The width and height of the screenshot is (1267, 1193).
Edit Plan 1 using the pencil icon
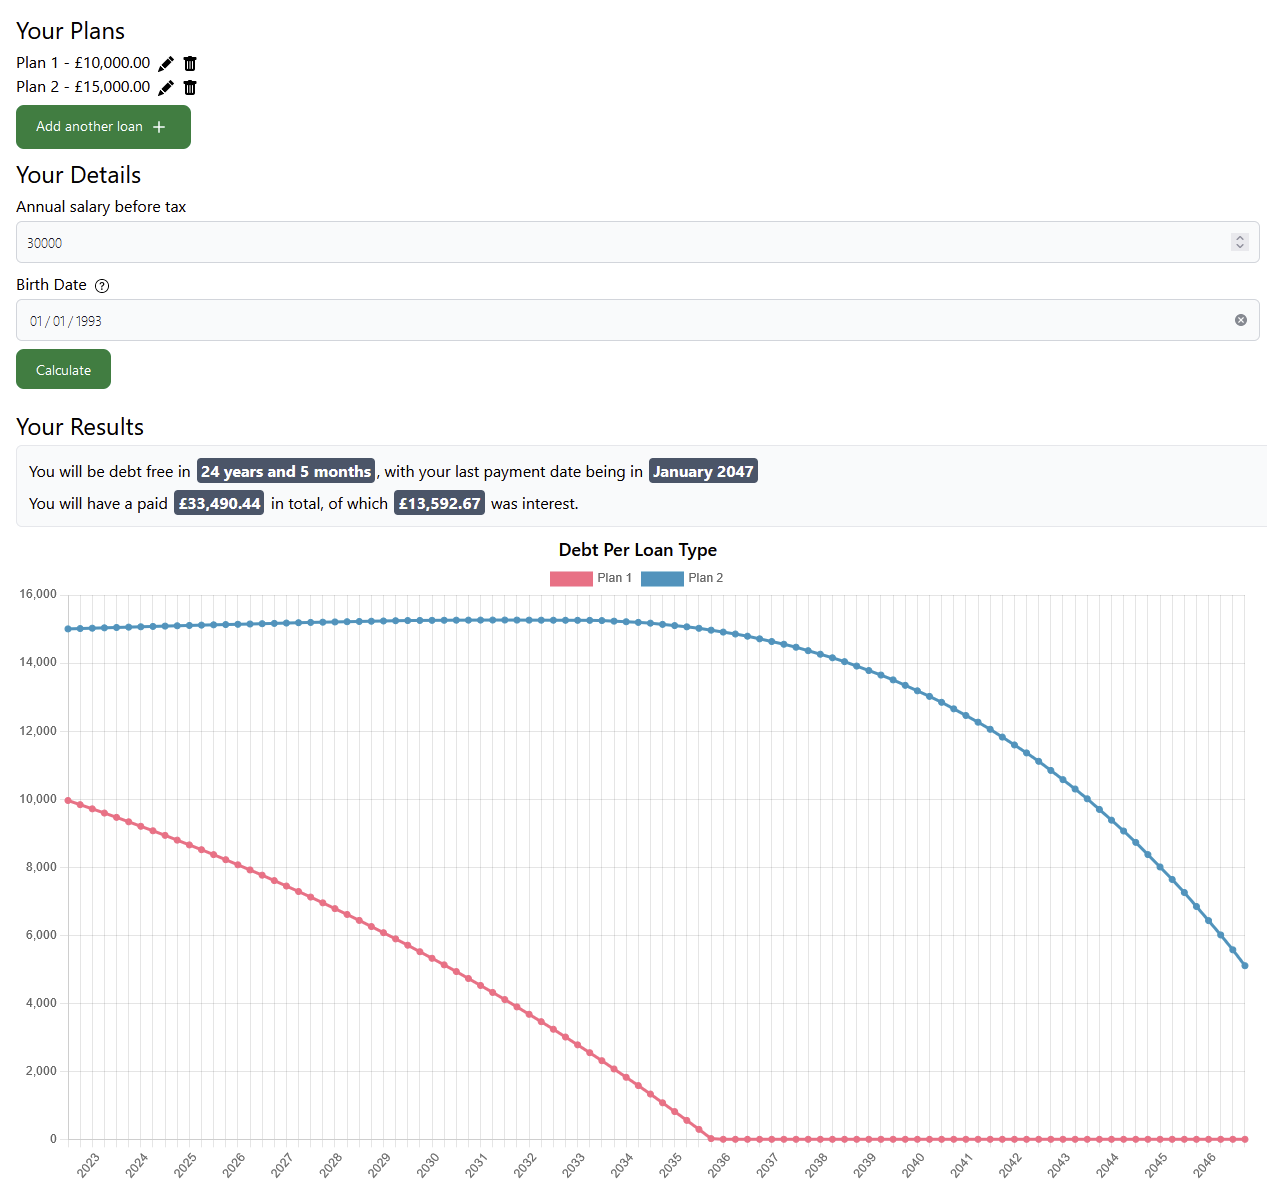point(165,63)
